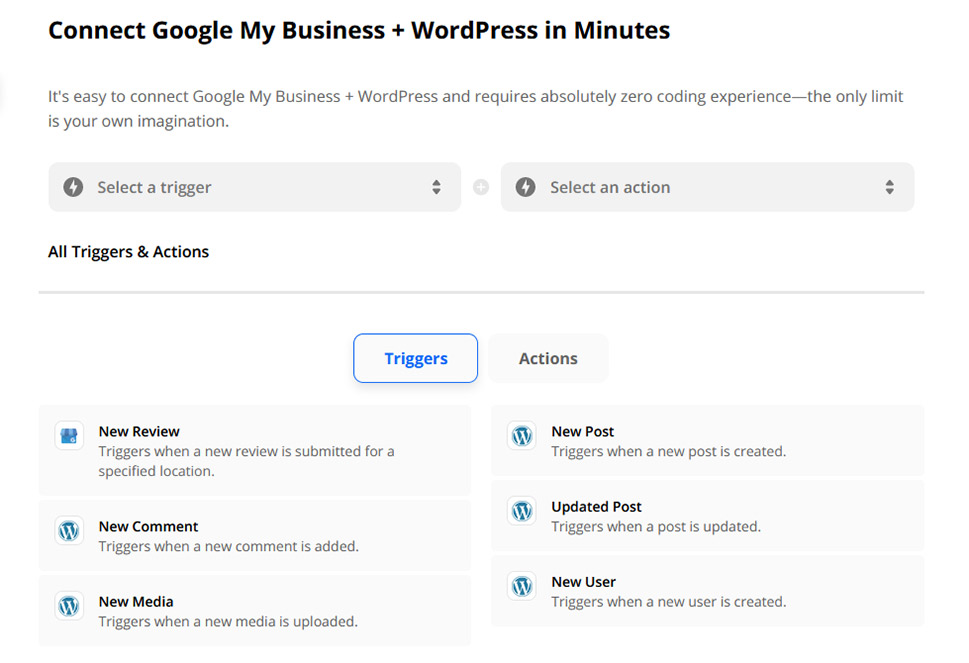969x663 pixels.
Task: Select the Triggers tab
Action: (x=416, y=358)
